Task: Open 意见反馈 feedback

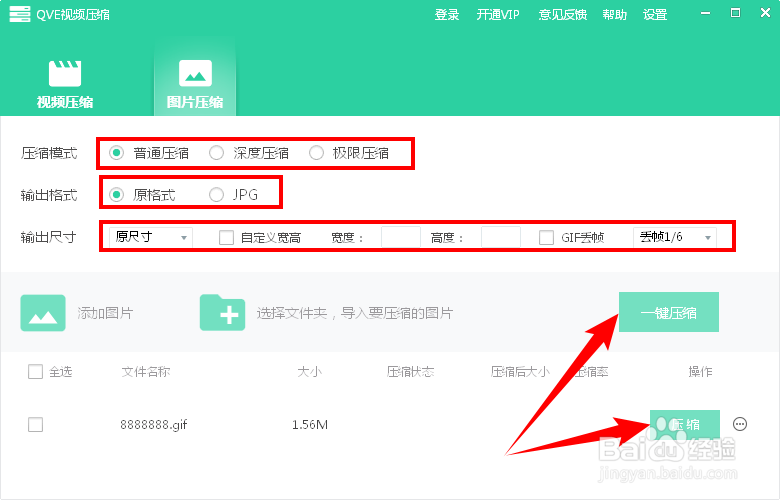Action: tap(563, 15)
